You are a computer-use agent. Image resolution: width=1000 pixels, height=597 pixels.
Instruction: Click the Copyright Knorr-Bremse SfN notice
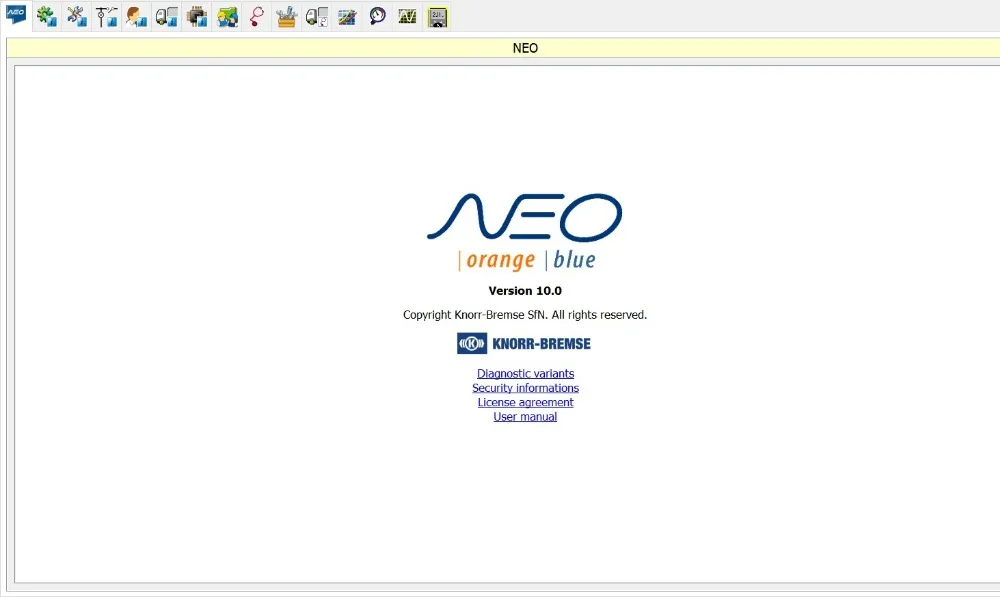coord(525,314)
